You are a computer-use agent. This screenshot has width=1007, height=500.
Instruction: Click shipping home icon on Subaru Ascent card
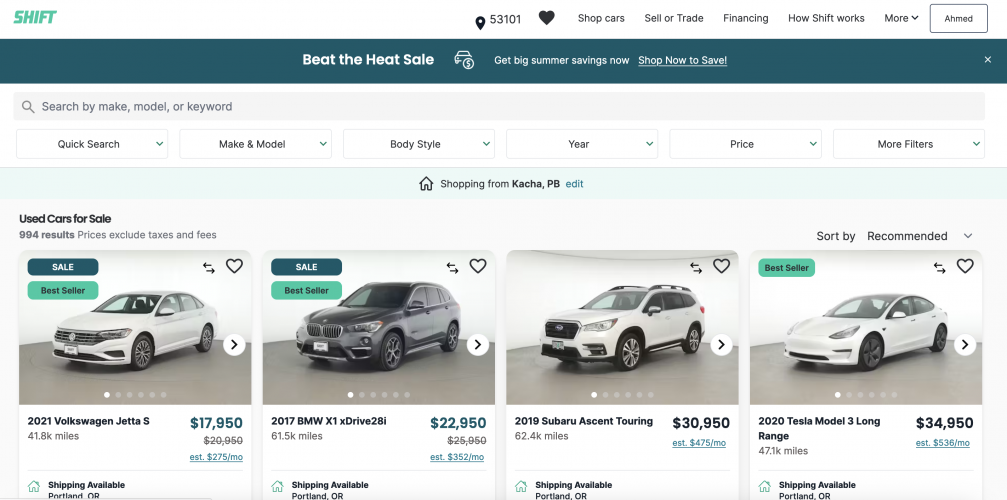click(x=521, y=487)
